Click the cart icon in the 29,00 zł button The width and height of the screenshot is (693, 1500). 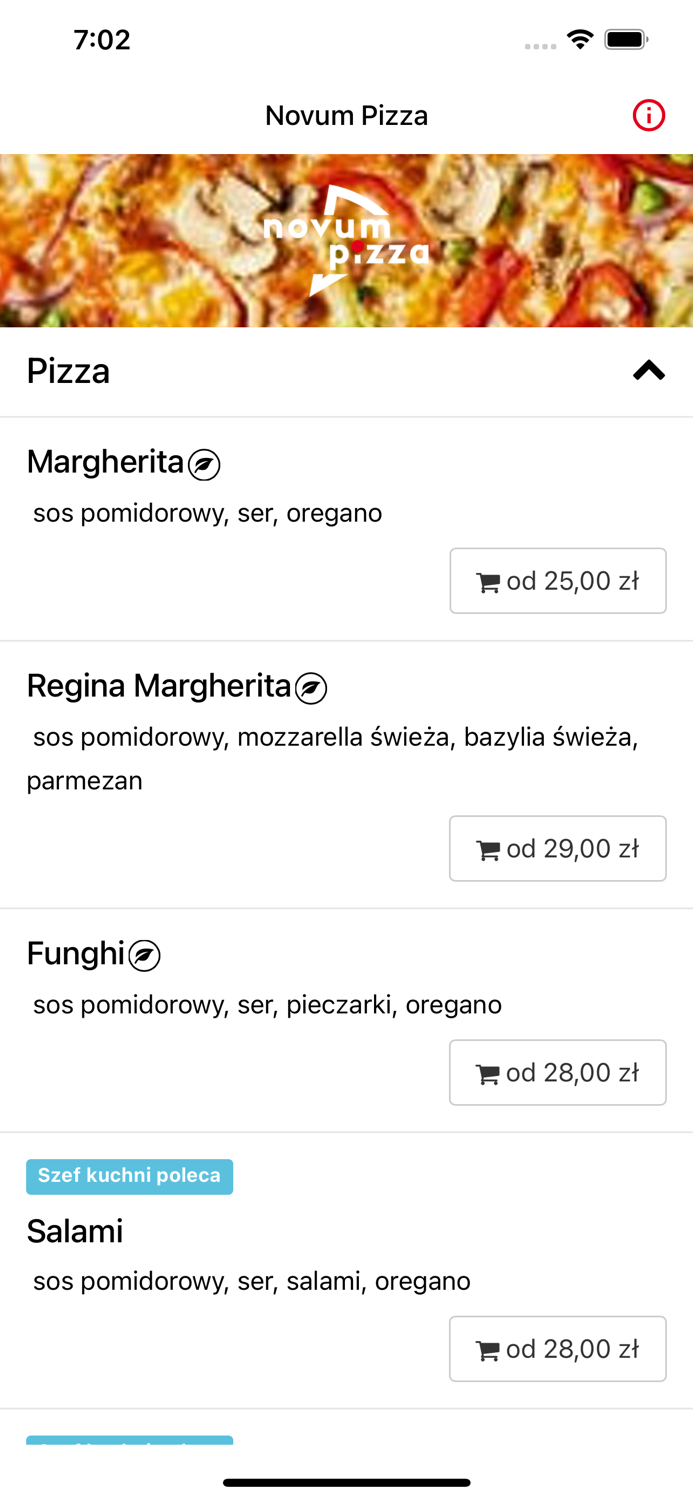point(488,851)
